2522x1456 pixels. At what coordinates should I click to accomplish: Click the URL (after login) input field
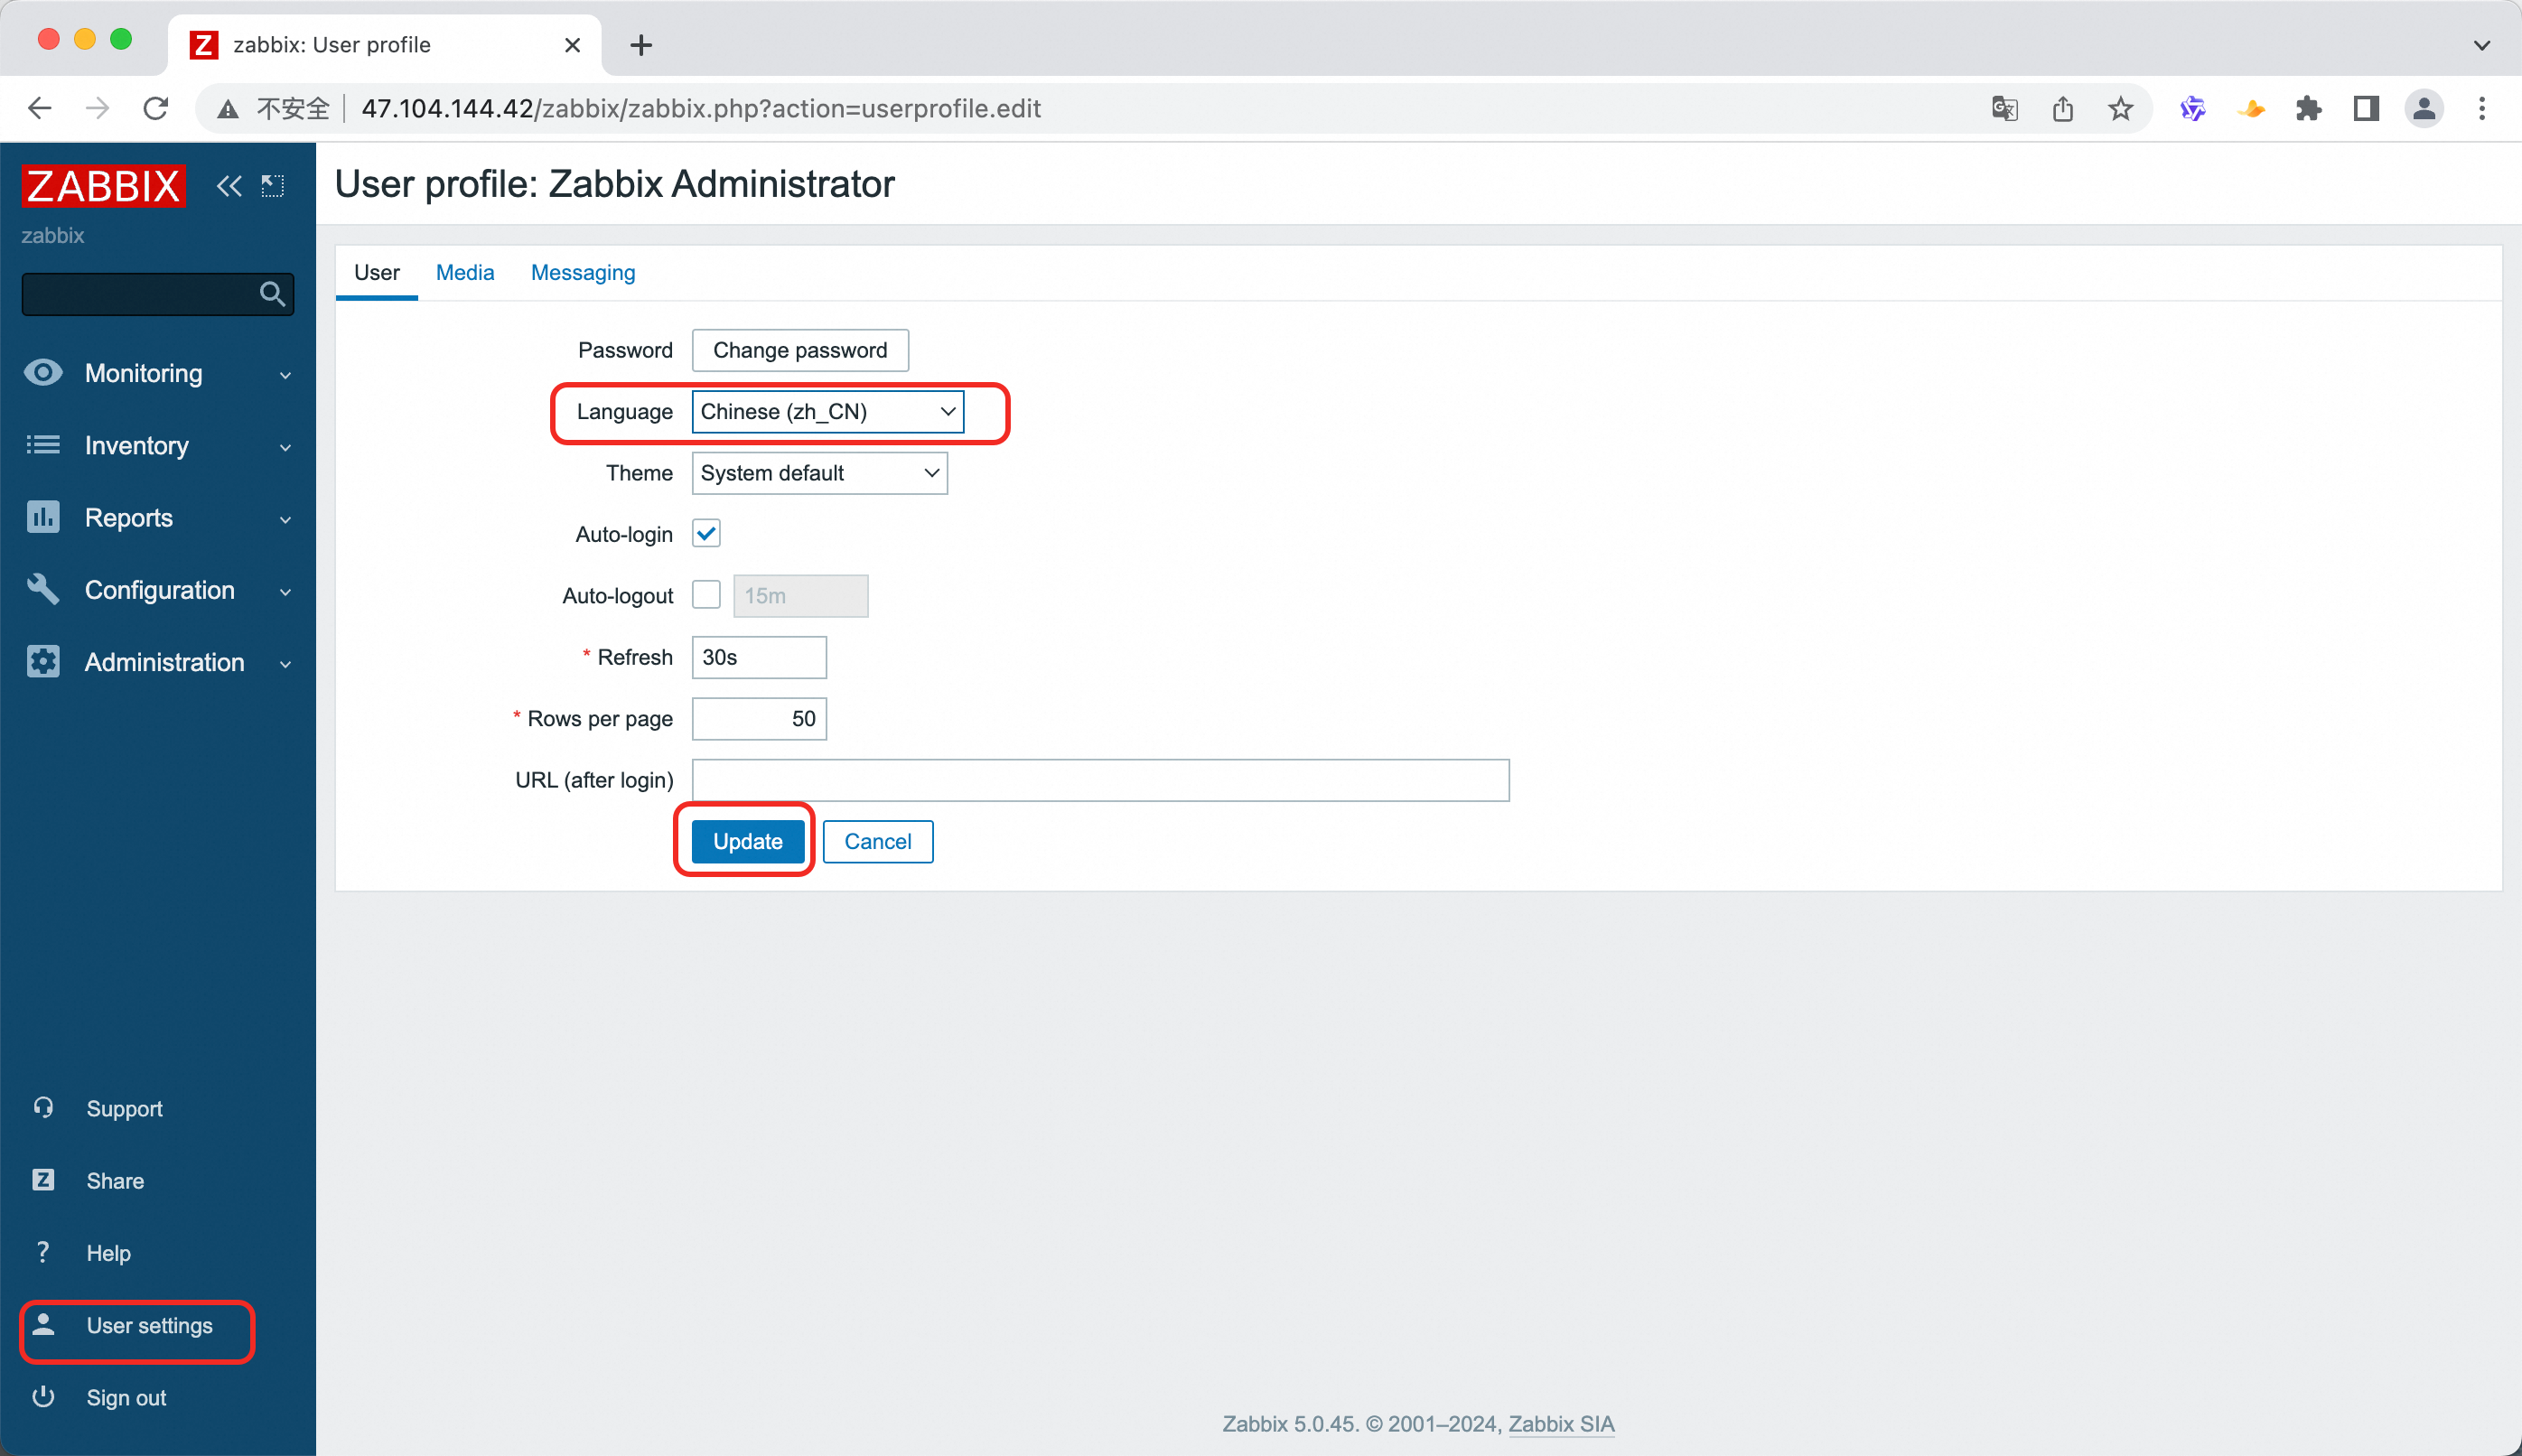pyautogui.click(x=1100, y=780)
